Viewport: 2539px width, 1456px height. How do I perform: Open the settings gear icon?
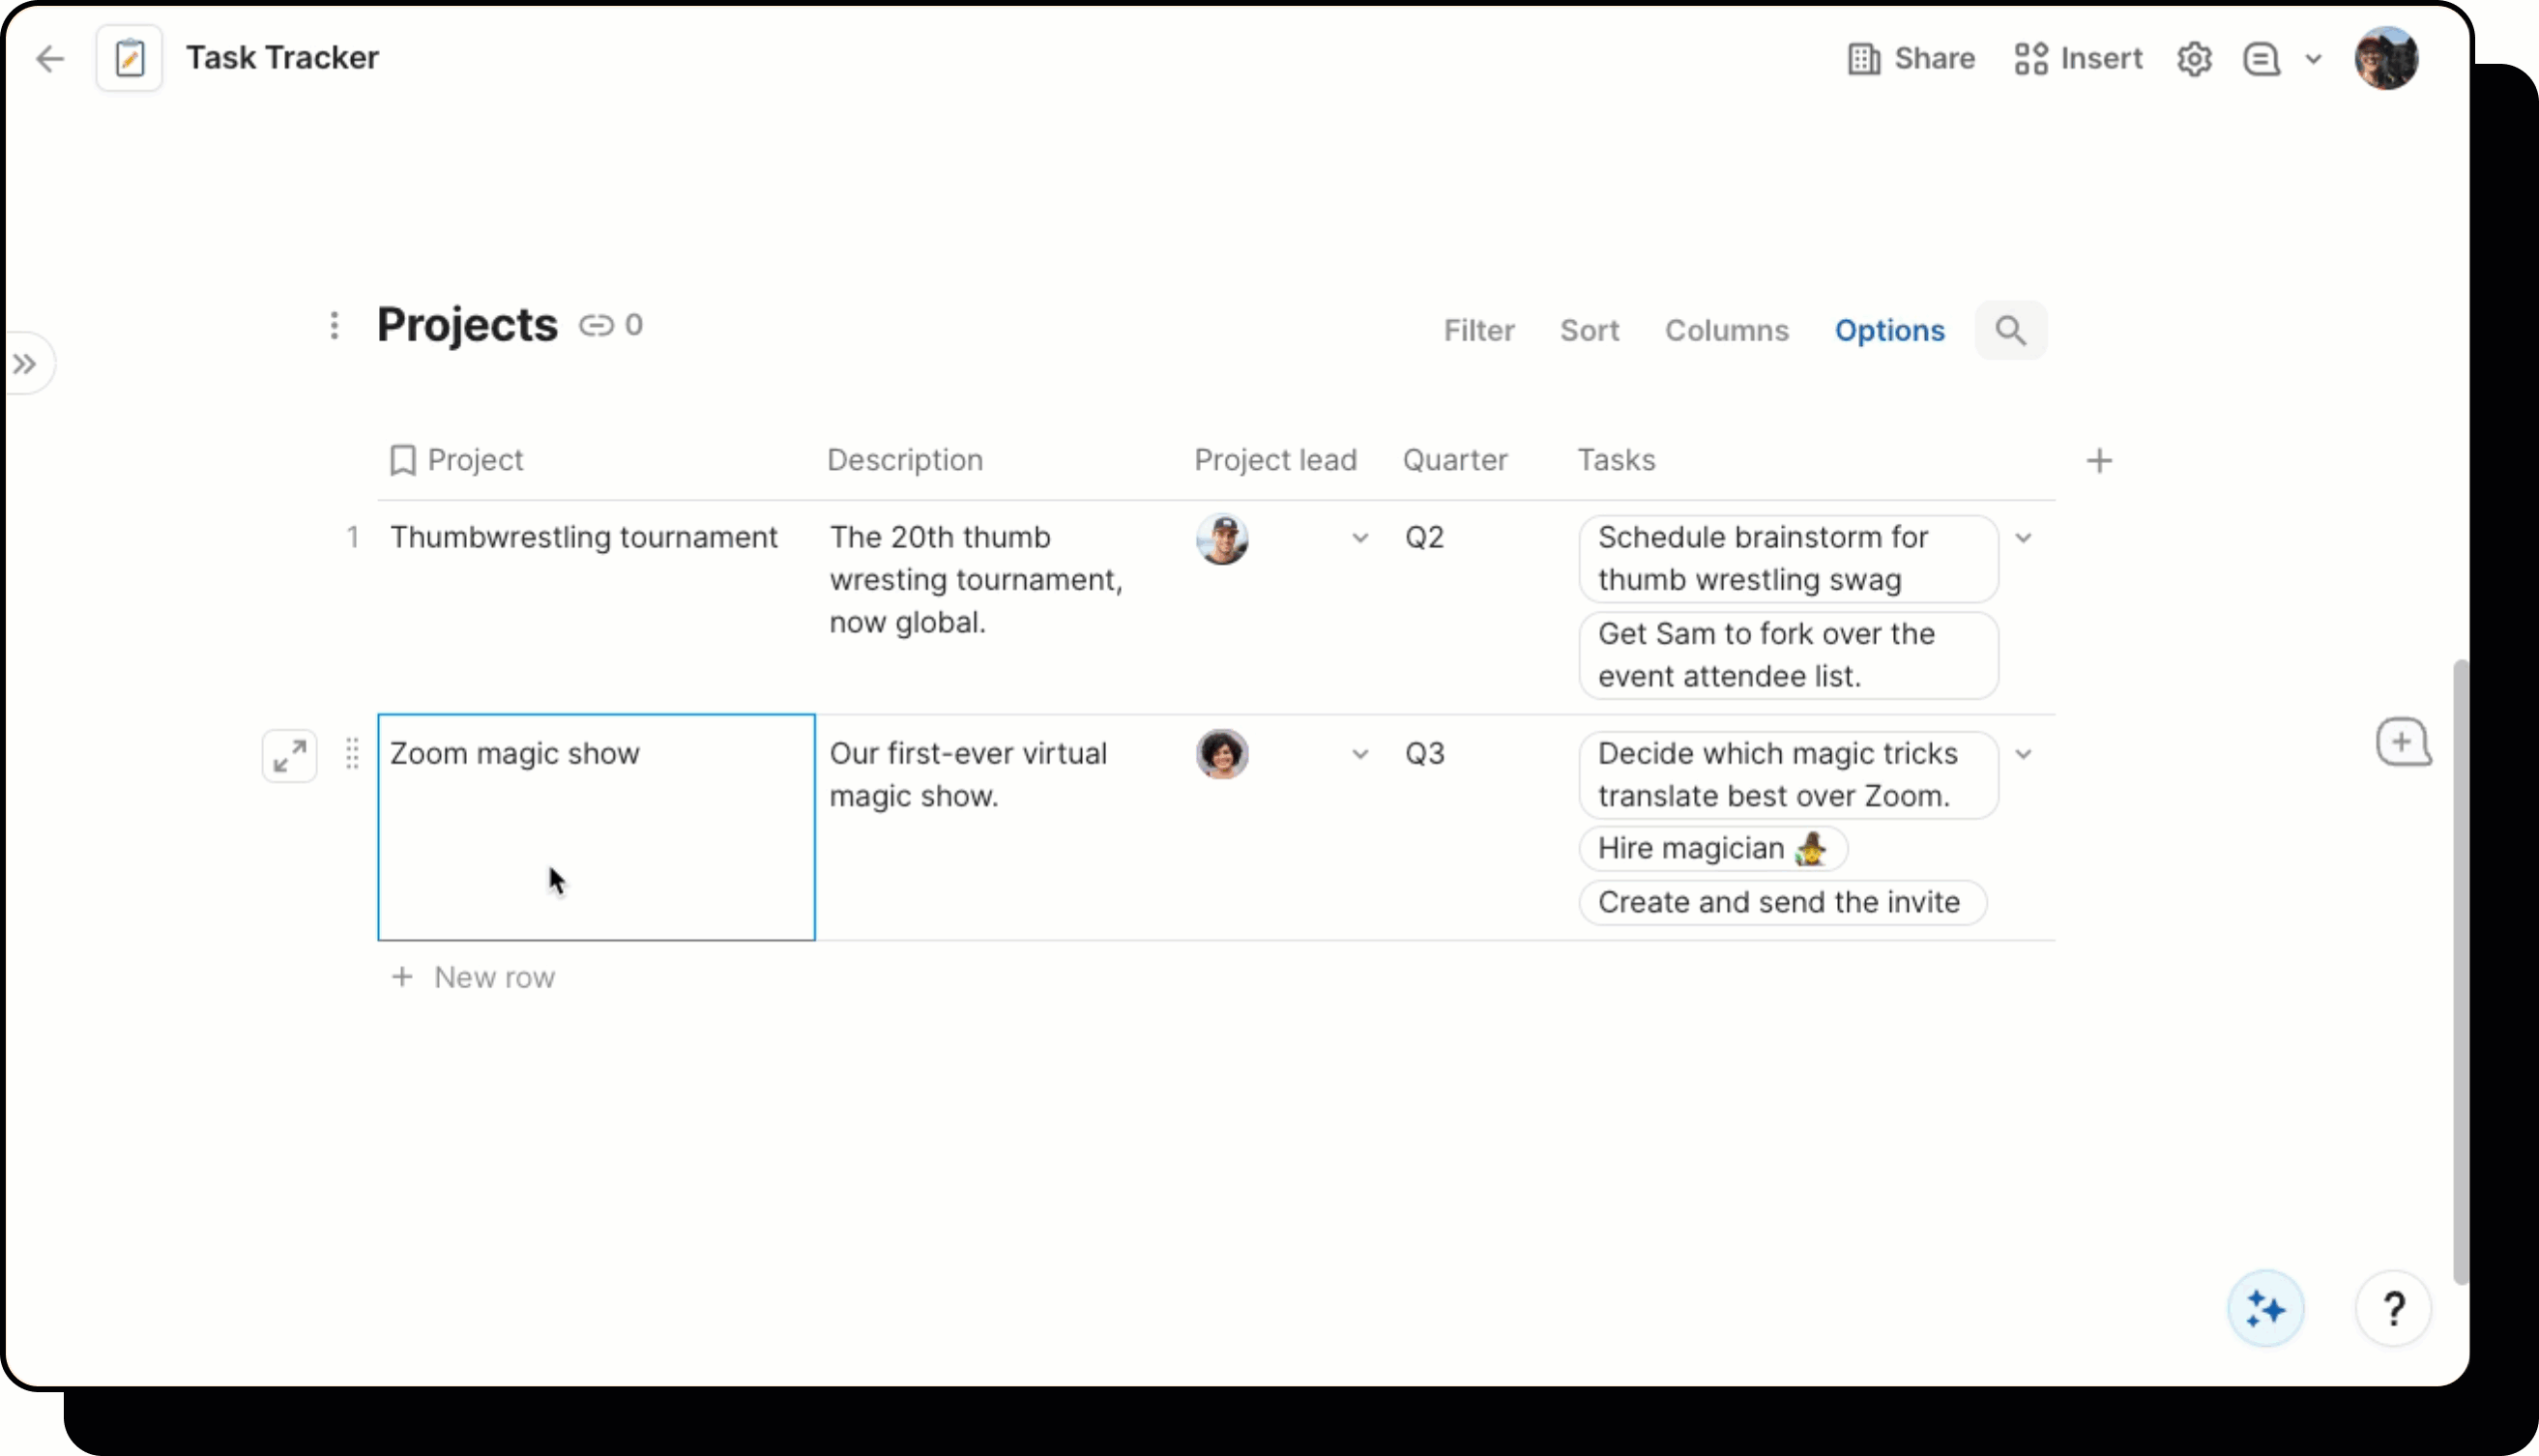(x=2194, y=59)
